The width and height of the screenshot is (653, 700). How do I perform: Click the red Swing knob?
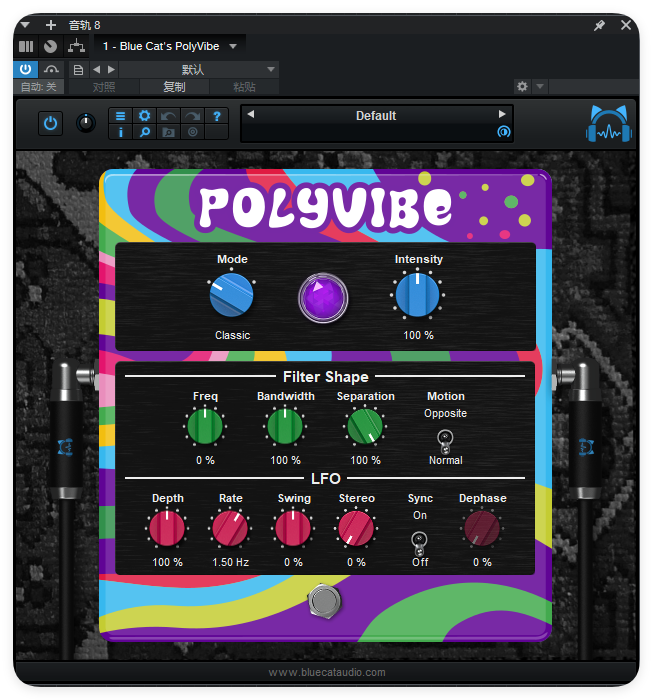click(x=293, y=529)
